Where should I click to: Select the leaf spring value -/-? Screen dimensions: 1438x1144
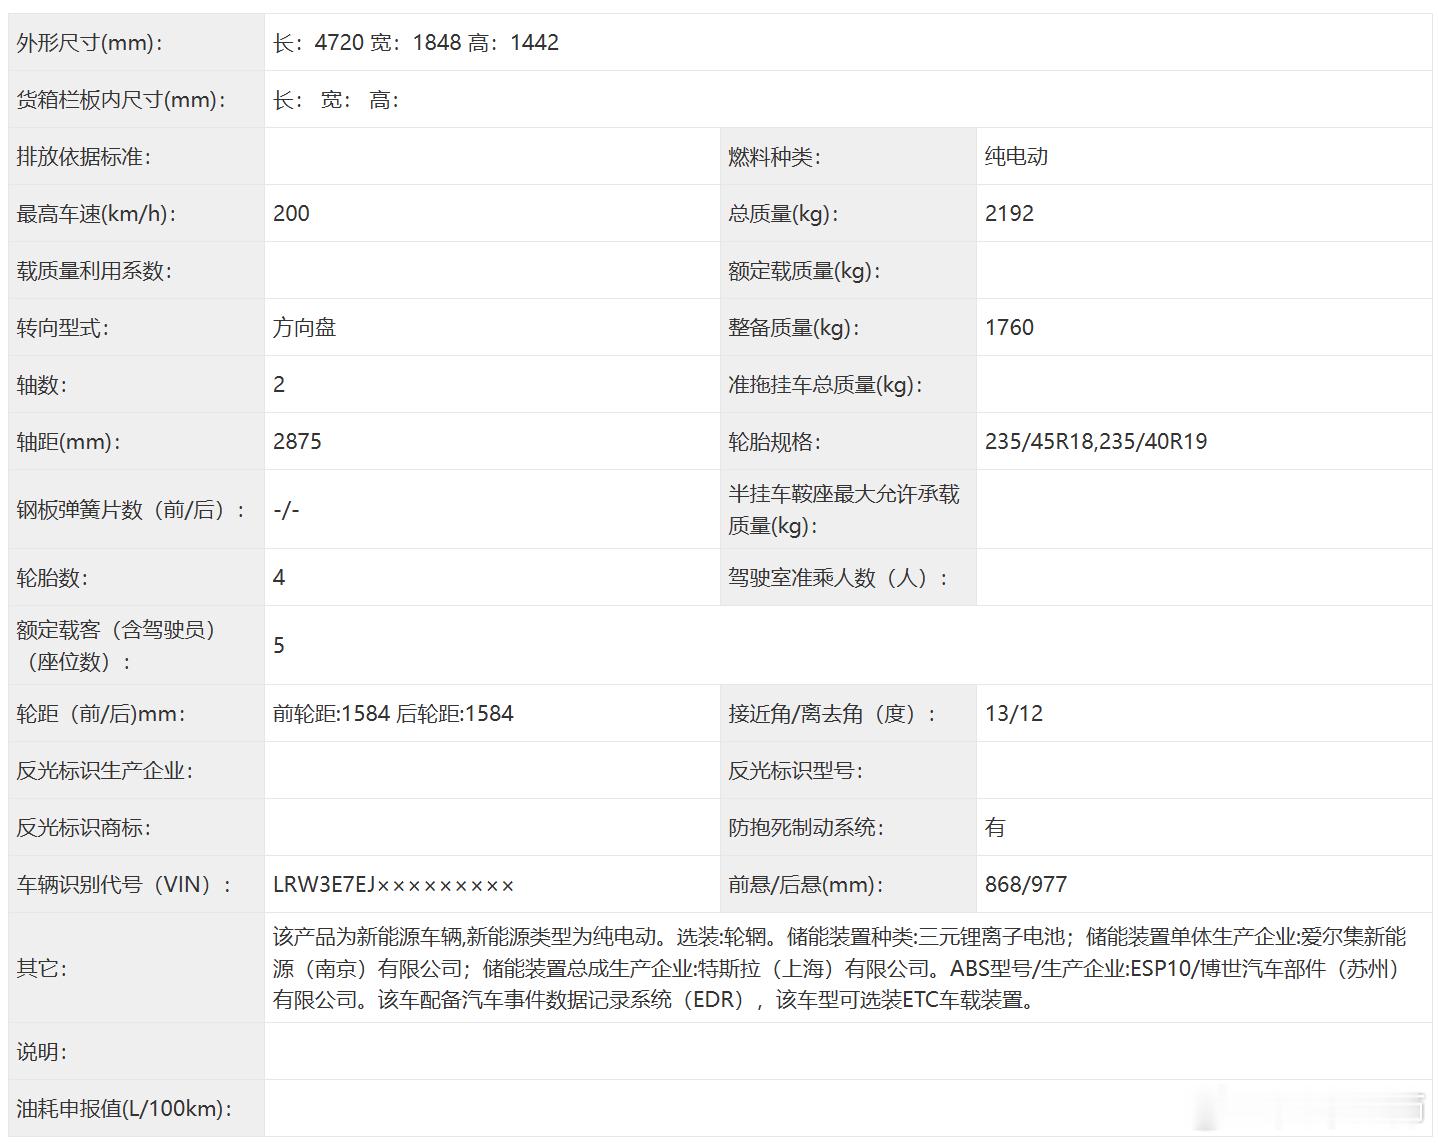[x=286, y=510]
